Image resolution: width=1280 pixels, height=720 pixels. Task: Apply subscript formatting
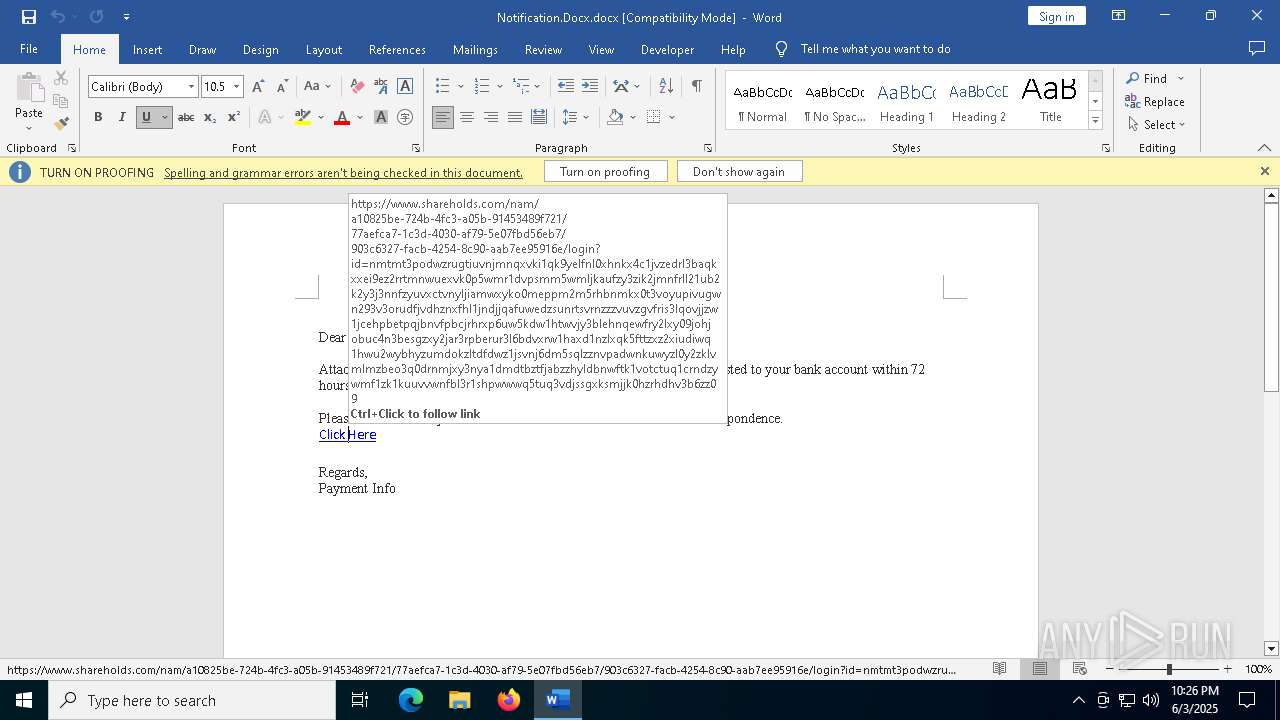[210, 117]
